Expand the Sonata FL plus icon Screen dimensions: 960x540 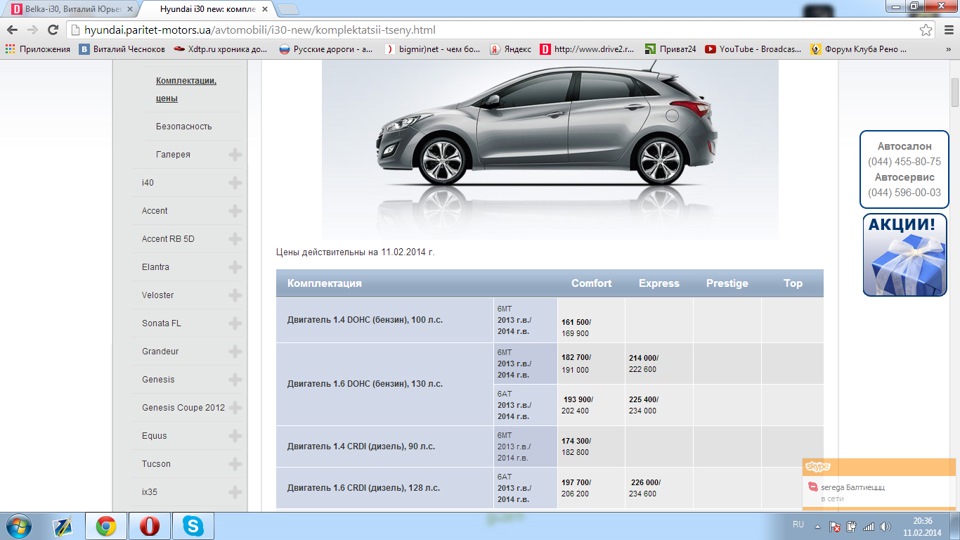click(x=235, y=323)
